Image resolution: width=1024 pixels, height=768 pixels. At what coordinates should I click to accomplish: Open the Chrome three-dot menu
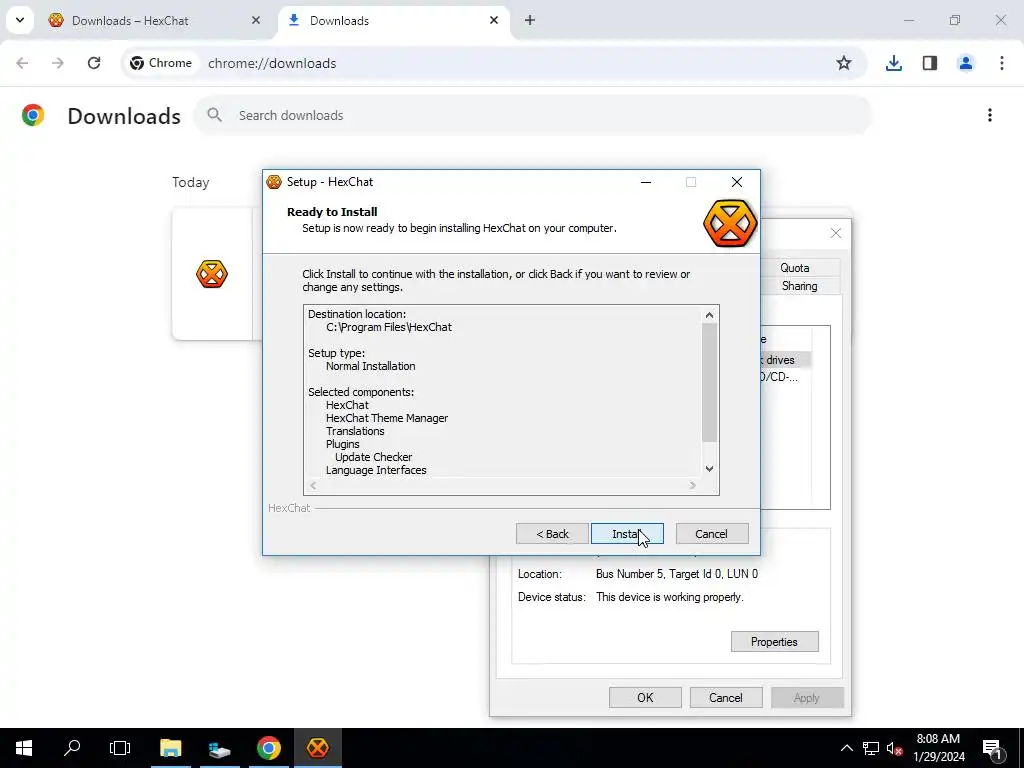pyautogui.click(x=1002, y=63)
